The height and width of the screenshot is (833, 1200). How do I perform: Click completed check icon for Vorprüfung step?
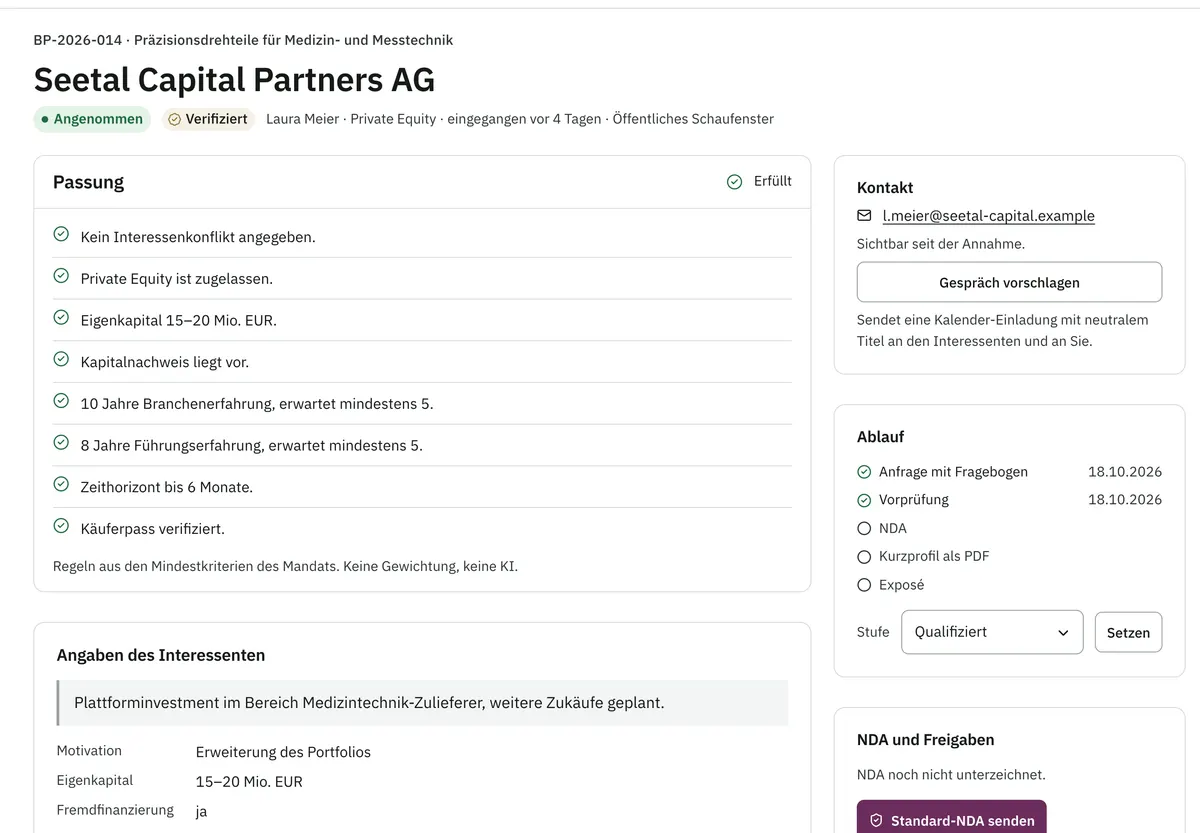click(865, 500)
